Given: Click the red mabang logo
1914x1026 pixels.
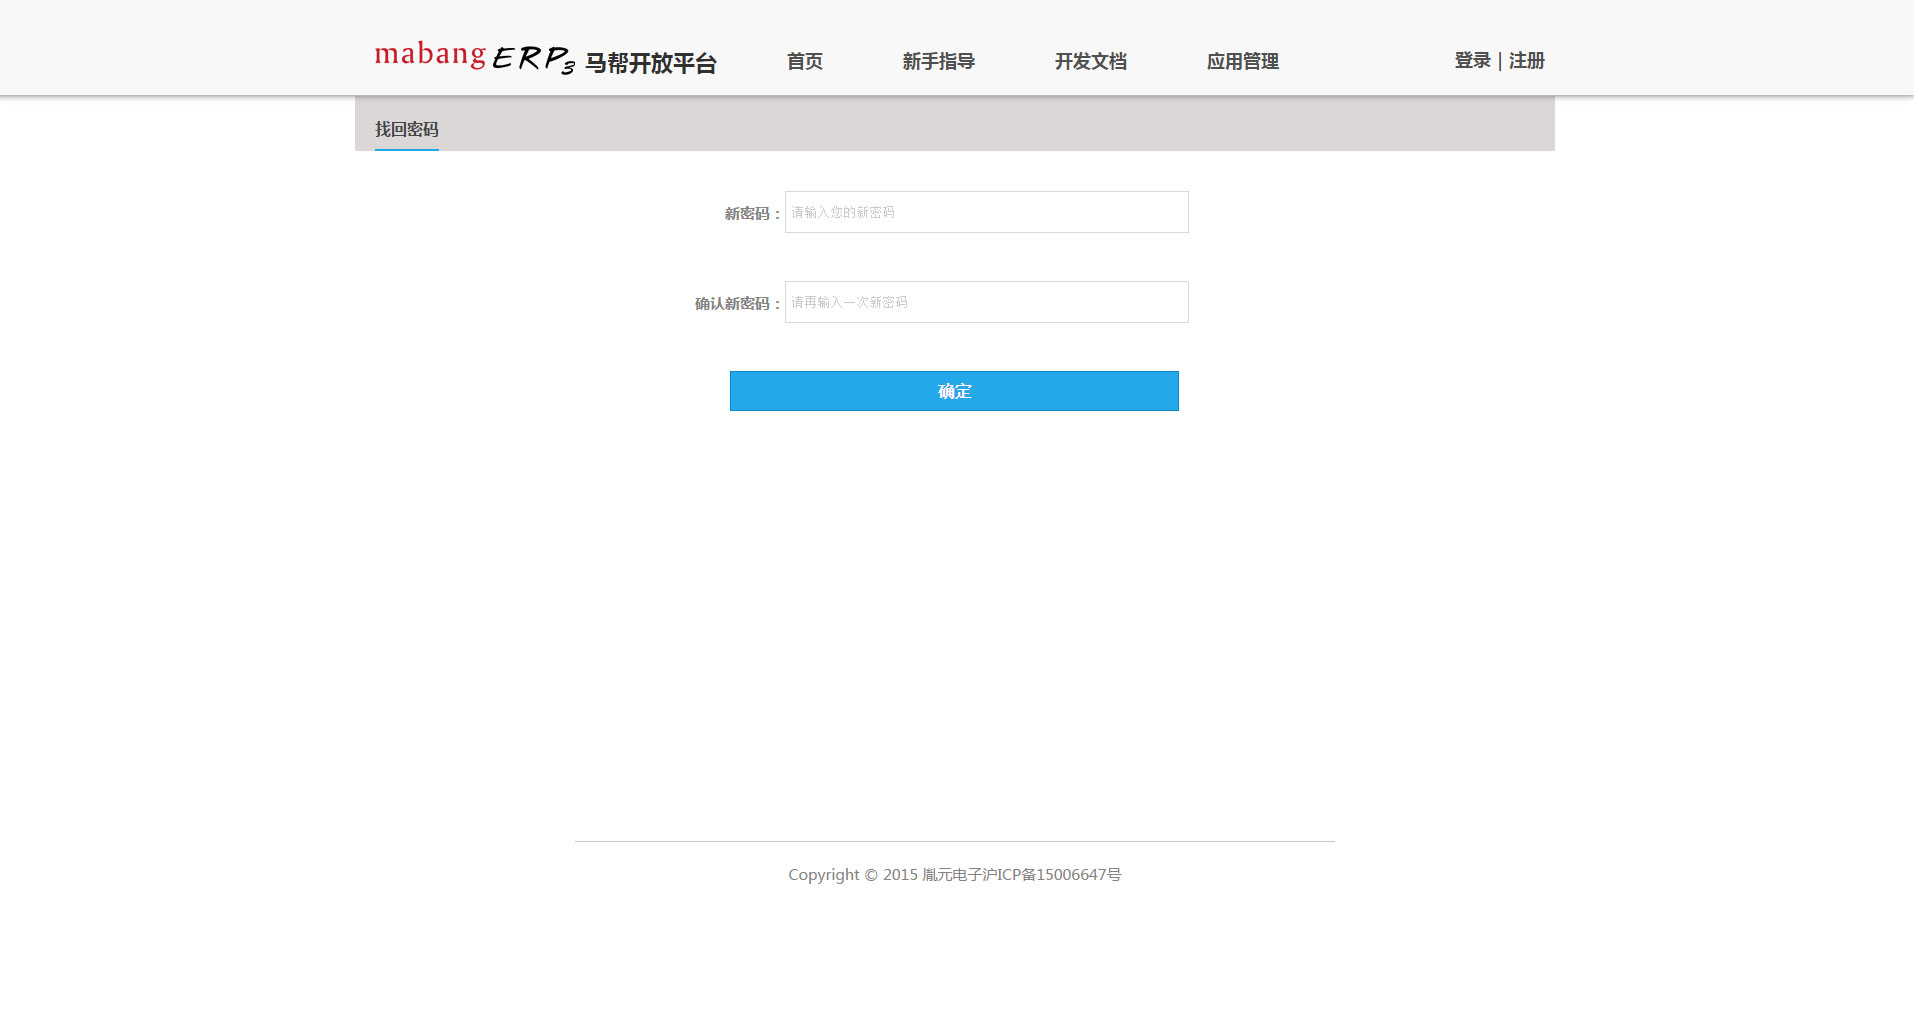Looking at the screenshot, I should tap(430, 55).
